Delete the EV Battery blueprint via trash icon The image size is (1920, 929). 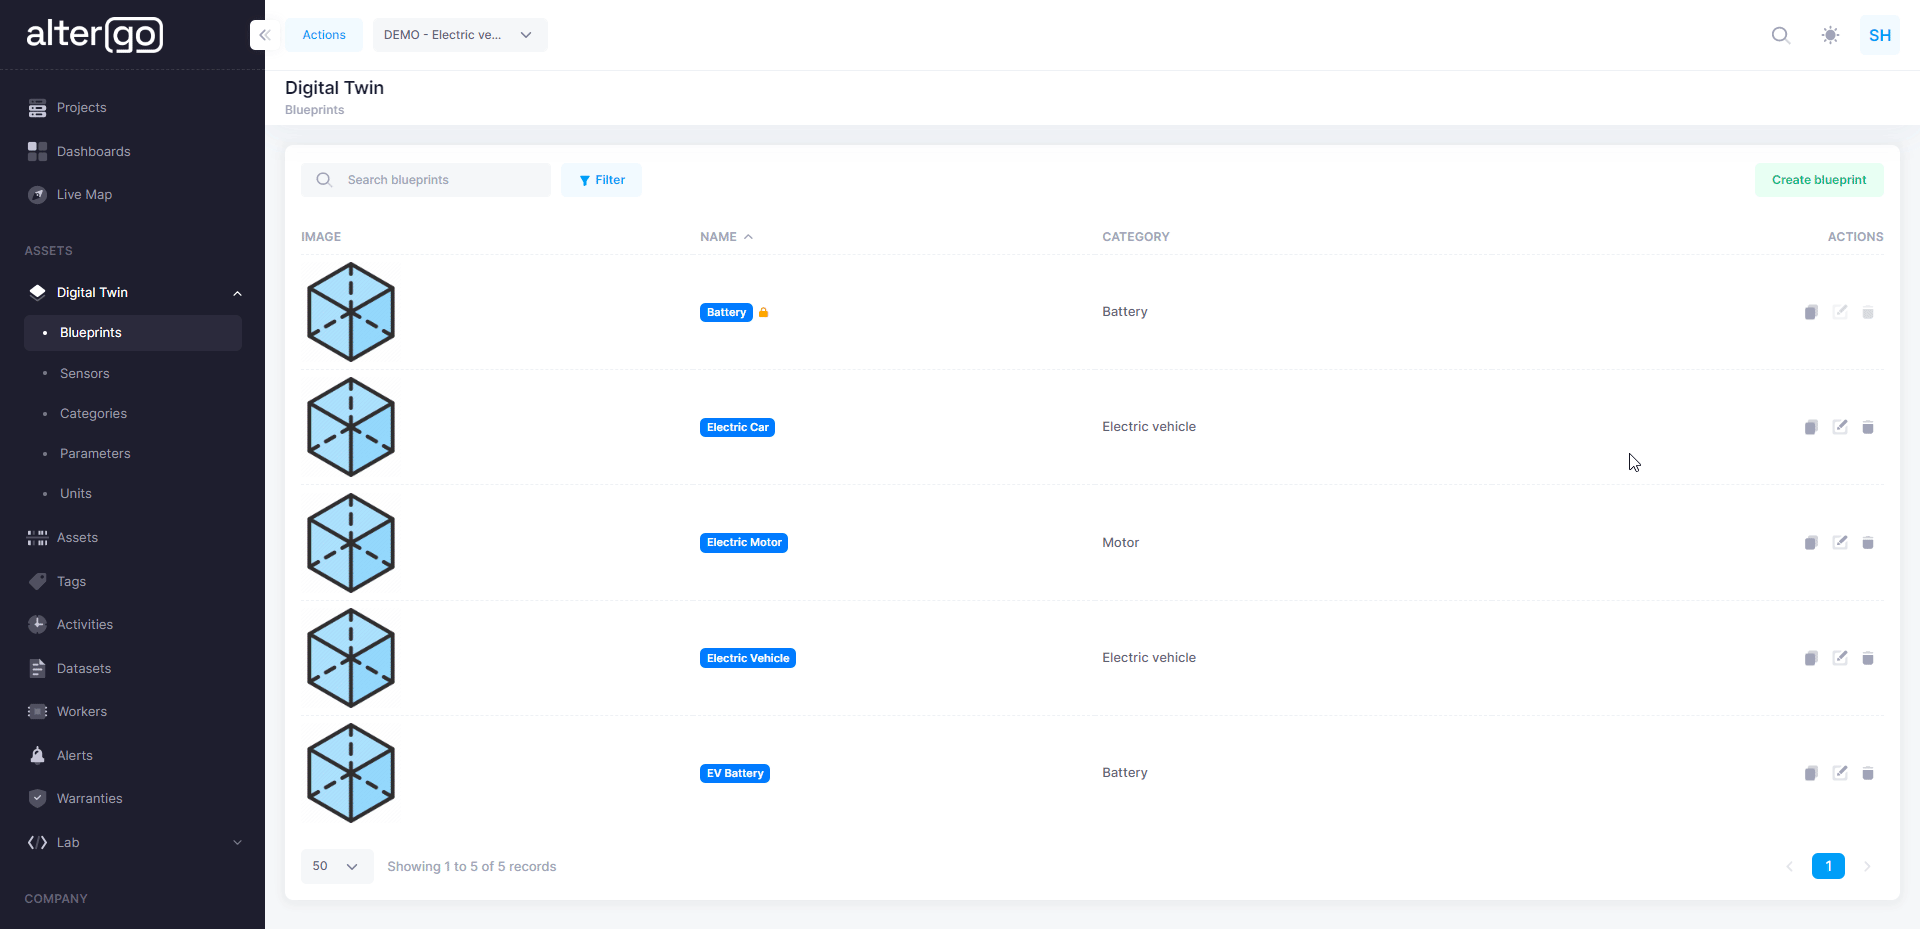coord(1867,773)
